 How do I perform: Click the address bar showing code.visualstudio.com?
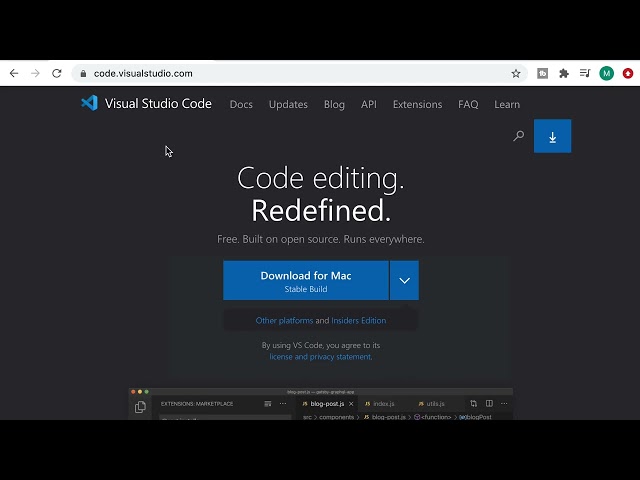click(300, 73)
